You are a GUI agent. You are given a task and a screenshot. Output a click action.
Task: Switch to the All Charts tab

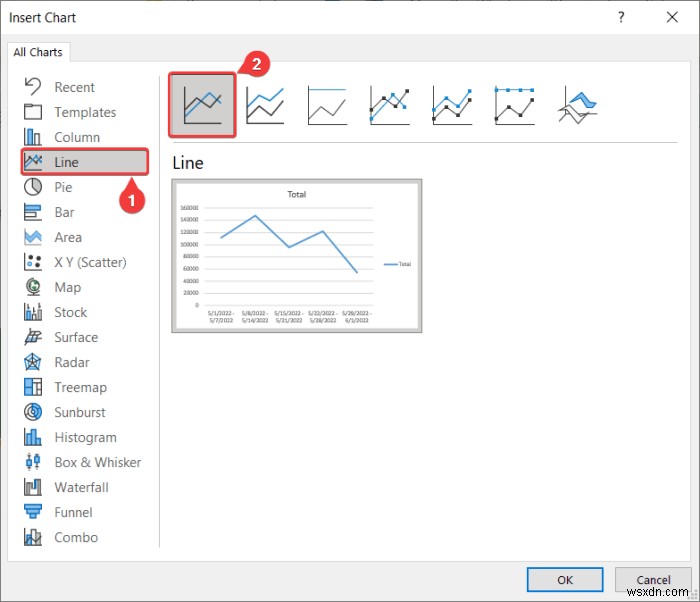tap(38, 52)
